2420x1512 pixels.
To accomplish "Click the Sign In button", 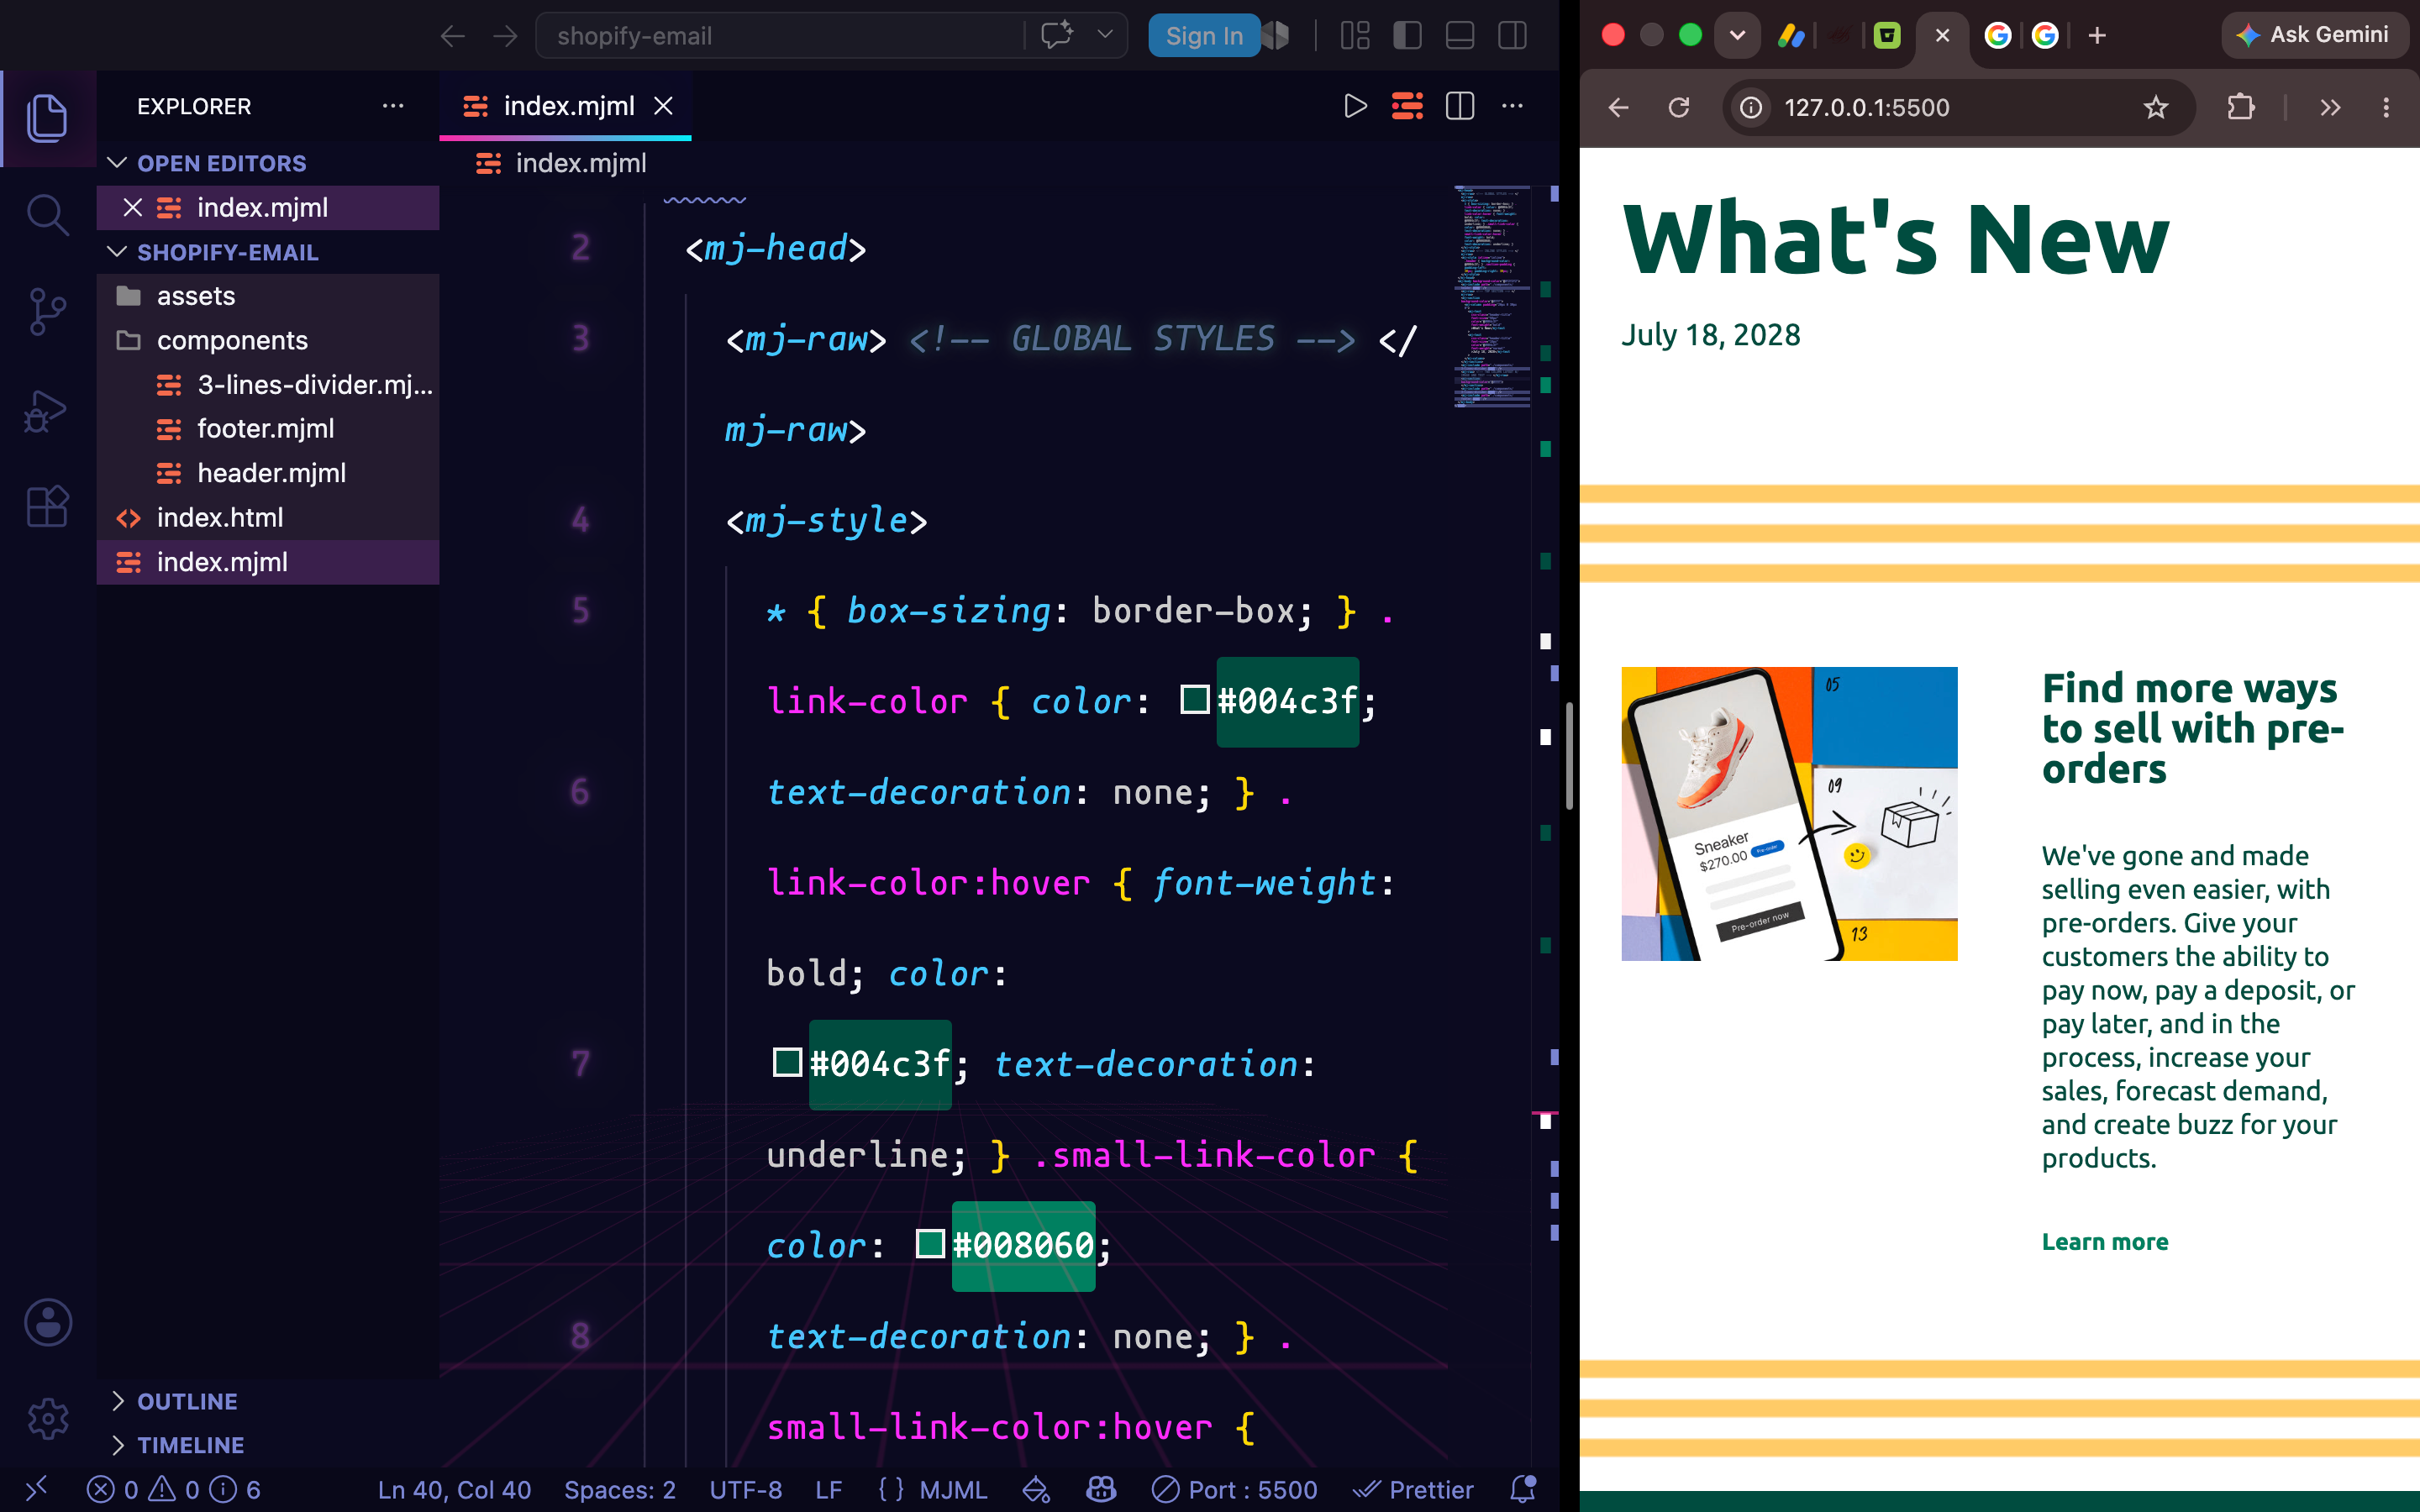I will [1204, 36].
